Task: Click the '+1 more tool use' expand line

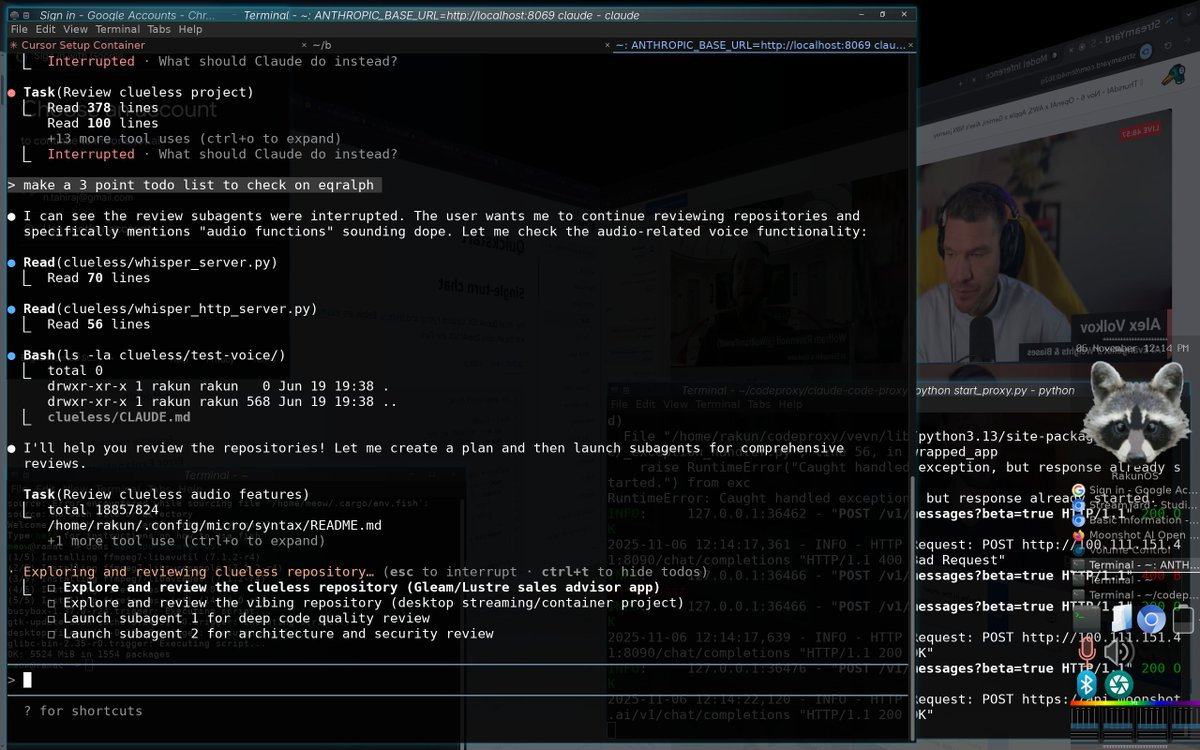Action: point(186,541)
